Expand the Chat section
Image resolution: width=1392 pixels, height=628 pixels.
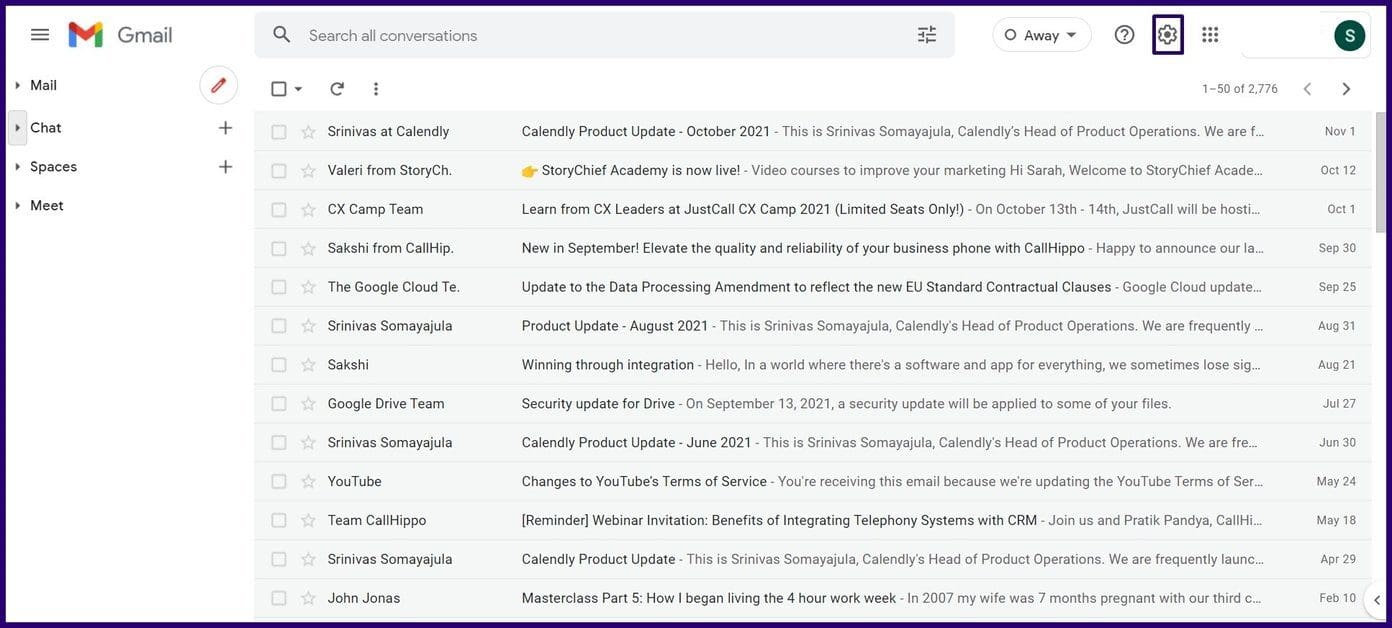(17, 128)
